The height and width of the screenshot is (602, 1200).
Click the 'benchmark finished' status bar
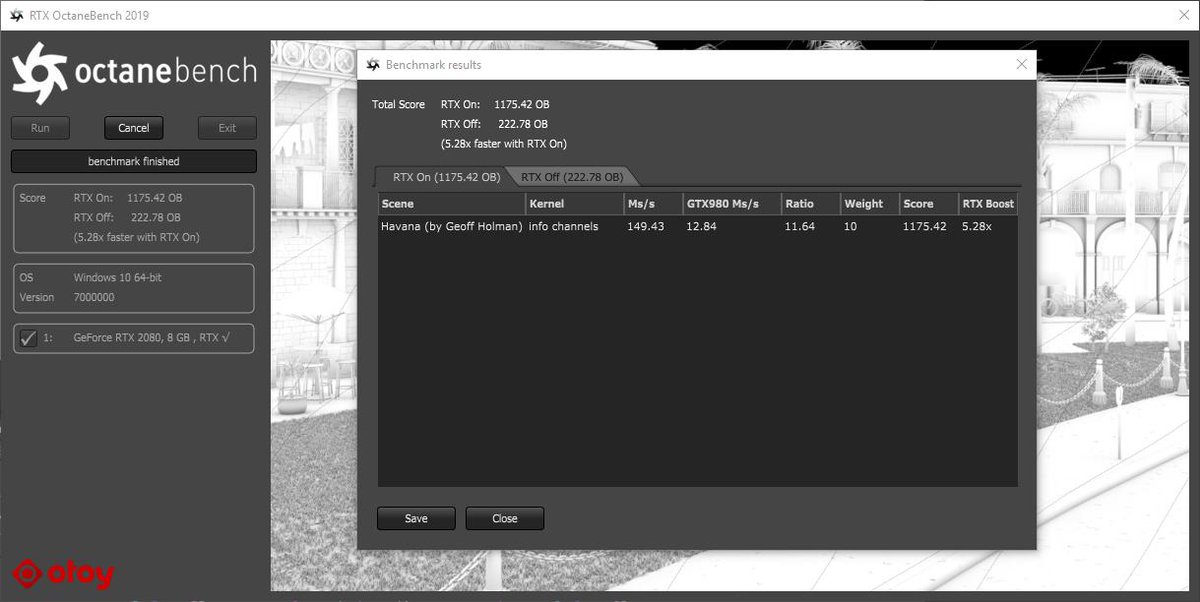(133, 161)
